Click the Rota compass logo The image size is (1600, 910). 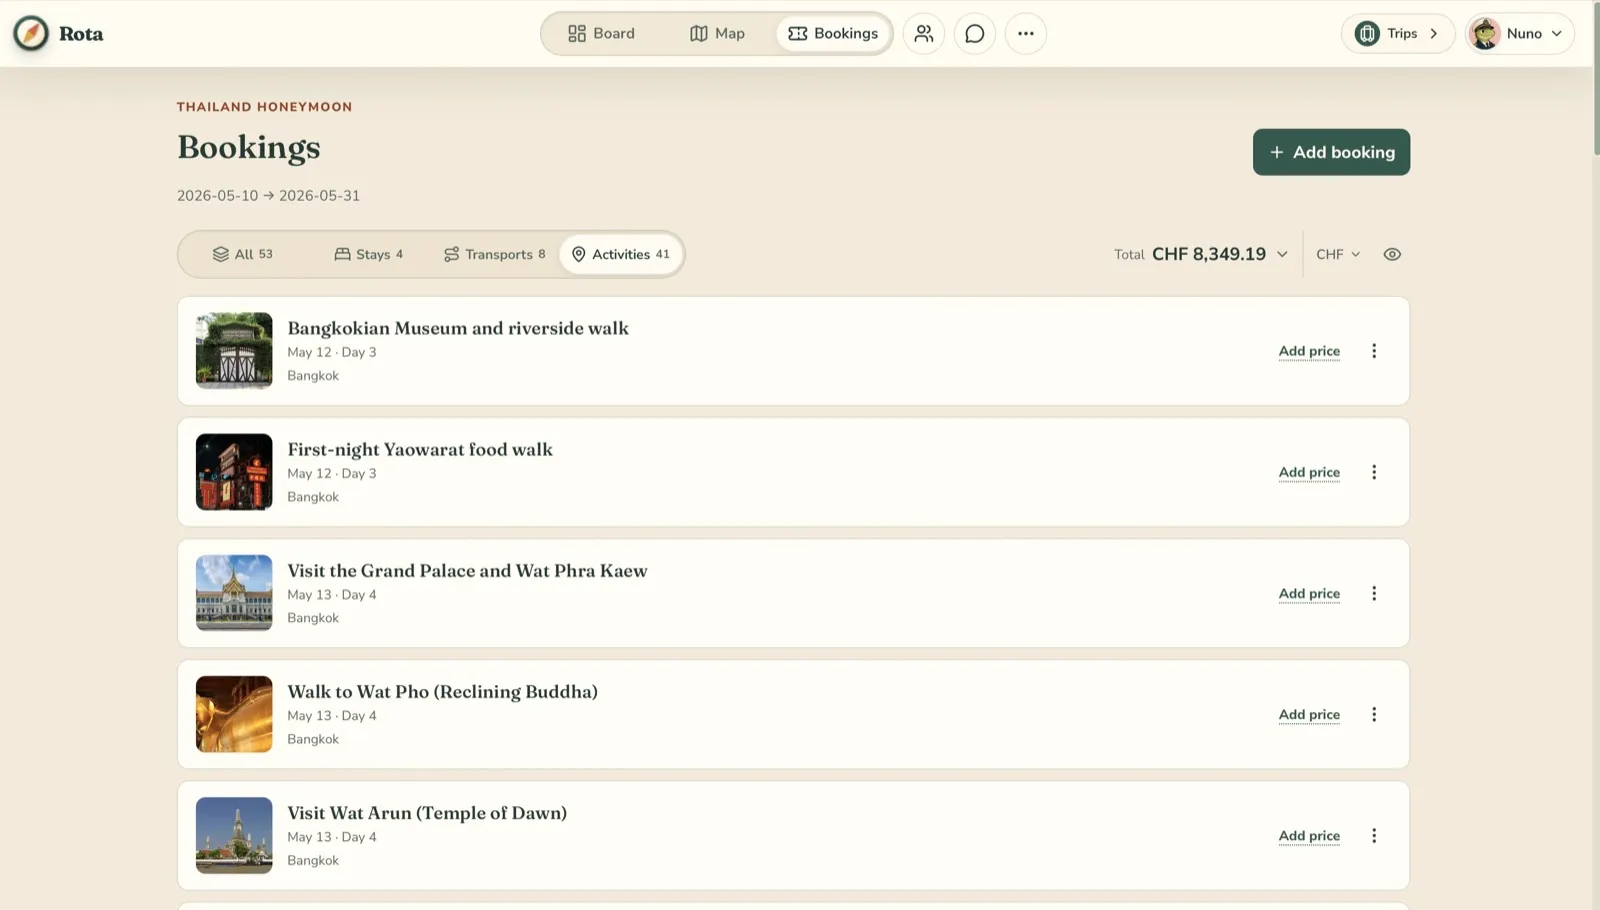click(x=31, y=33)
